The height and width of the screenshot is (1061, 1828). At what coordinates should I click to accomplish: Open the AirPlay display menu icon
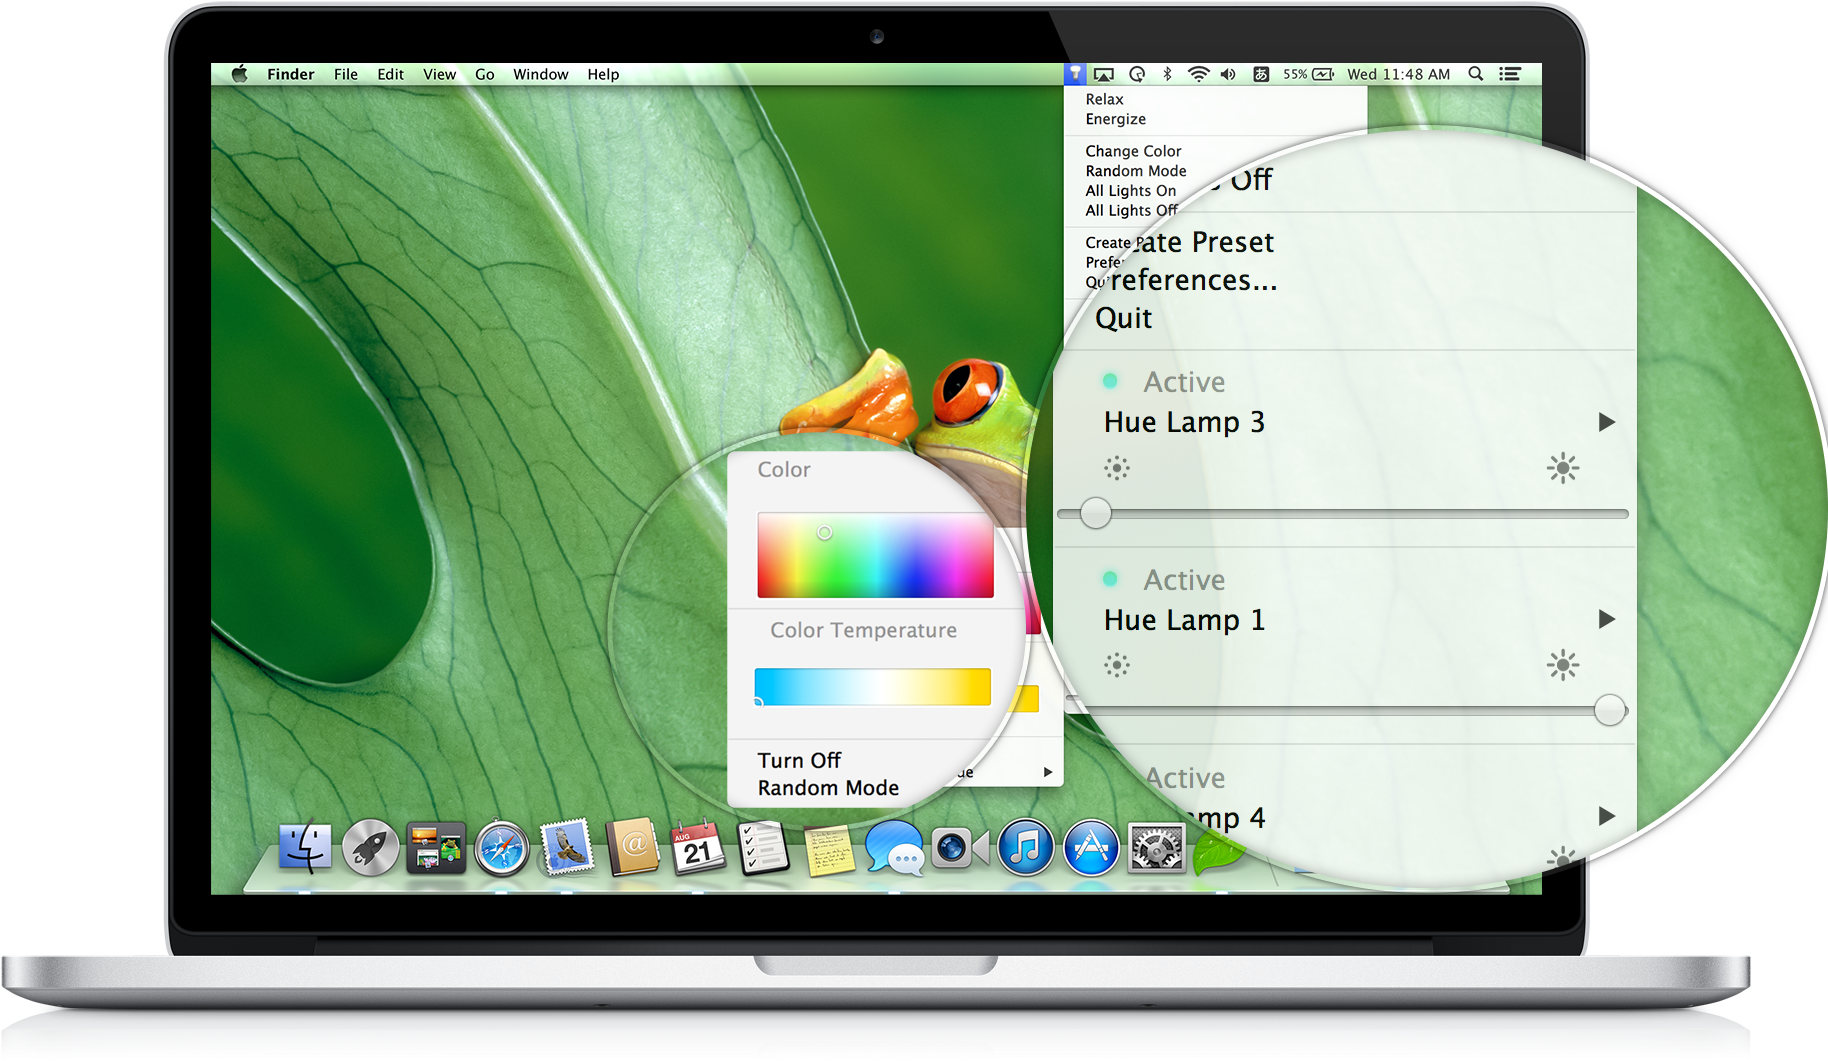pyautogui.click(x=1104, y=74)
